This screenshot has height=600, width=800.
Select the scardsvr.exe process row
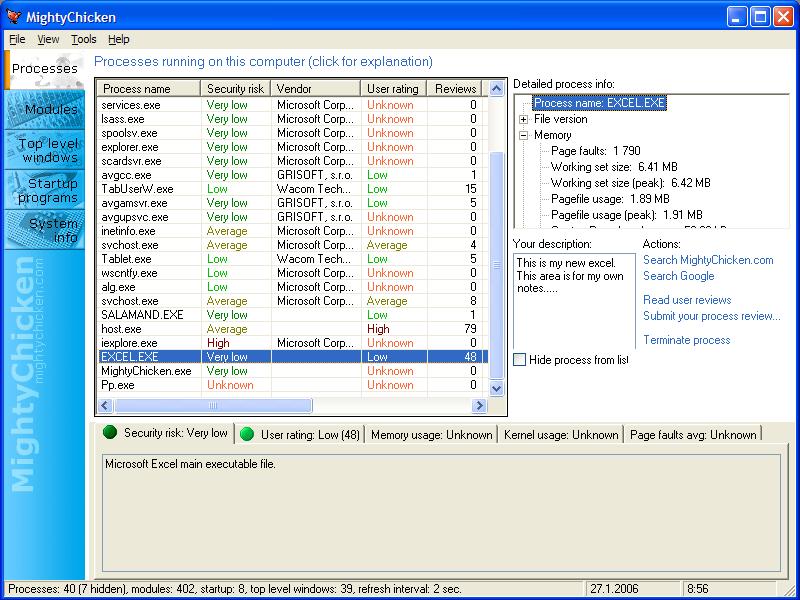(293, 161)
